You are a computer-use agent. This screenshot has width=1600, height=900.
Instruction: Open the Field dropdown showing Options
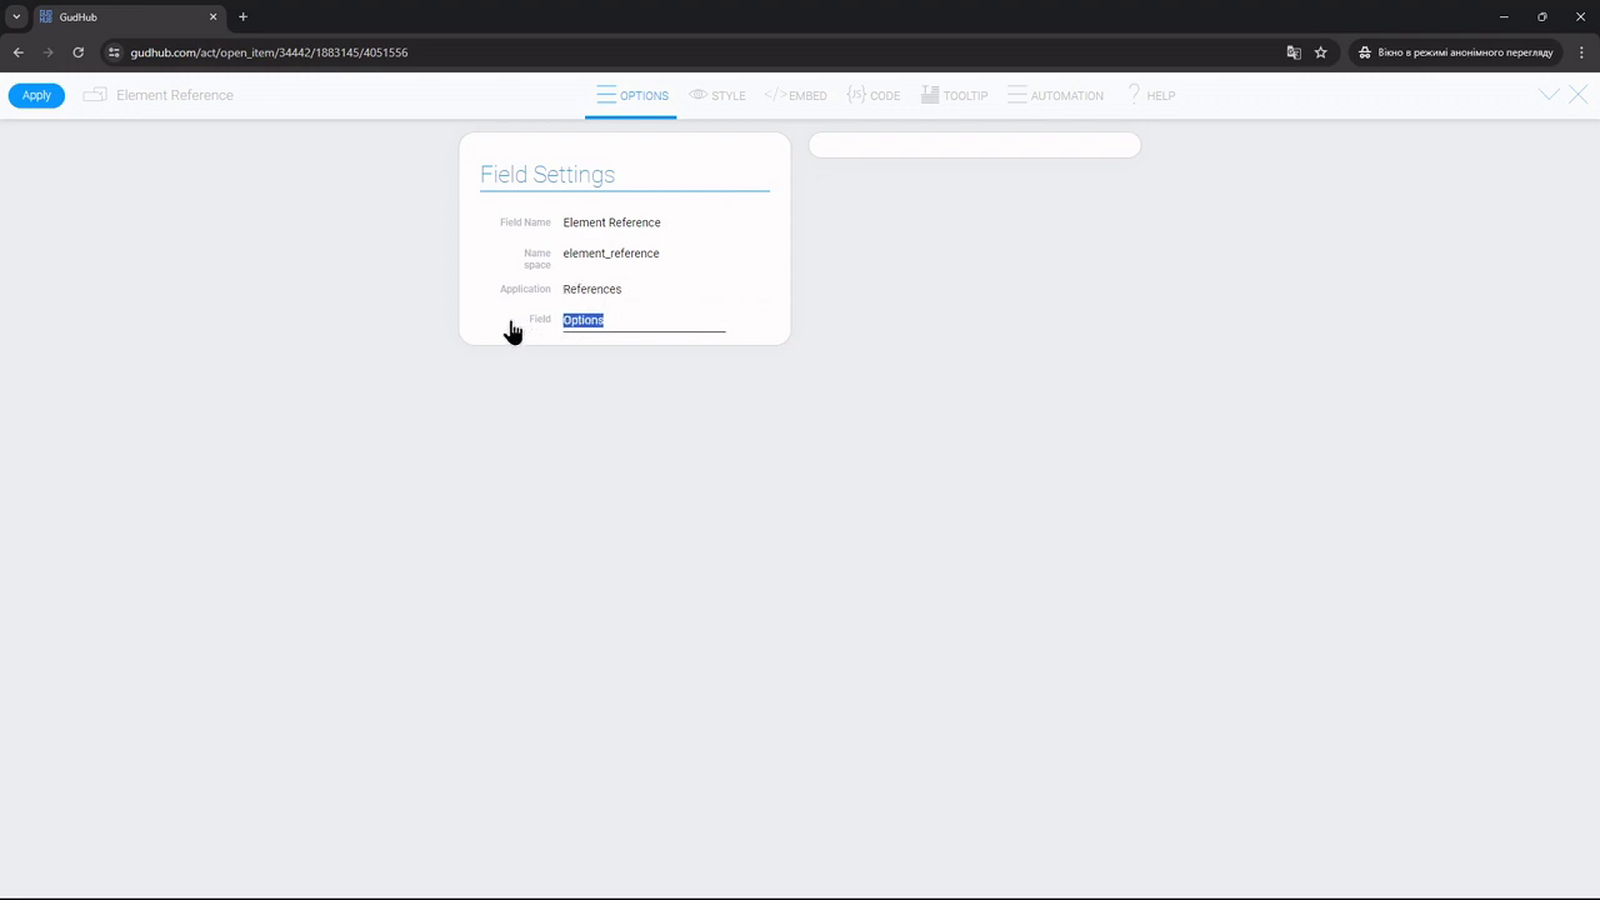click(644, 321)
